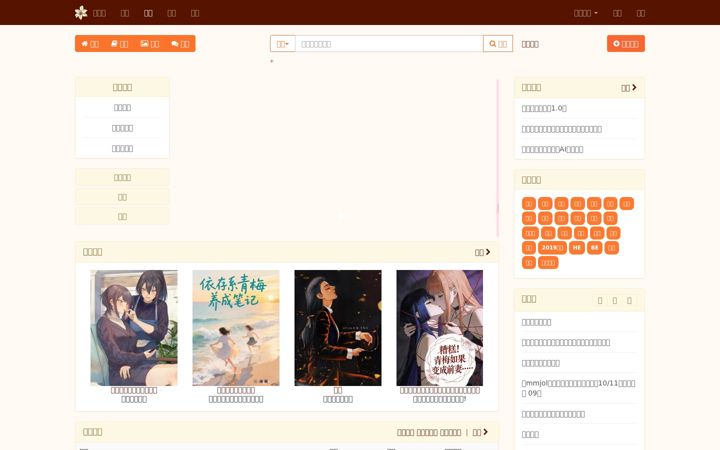Click the chevron link in the cover gallery header

pos(482,252)
